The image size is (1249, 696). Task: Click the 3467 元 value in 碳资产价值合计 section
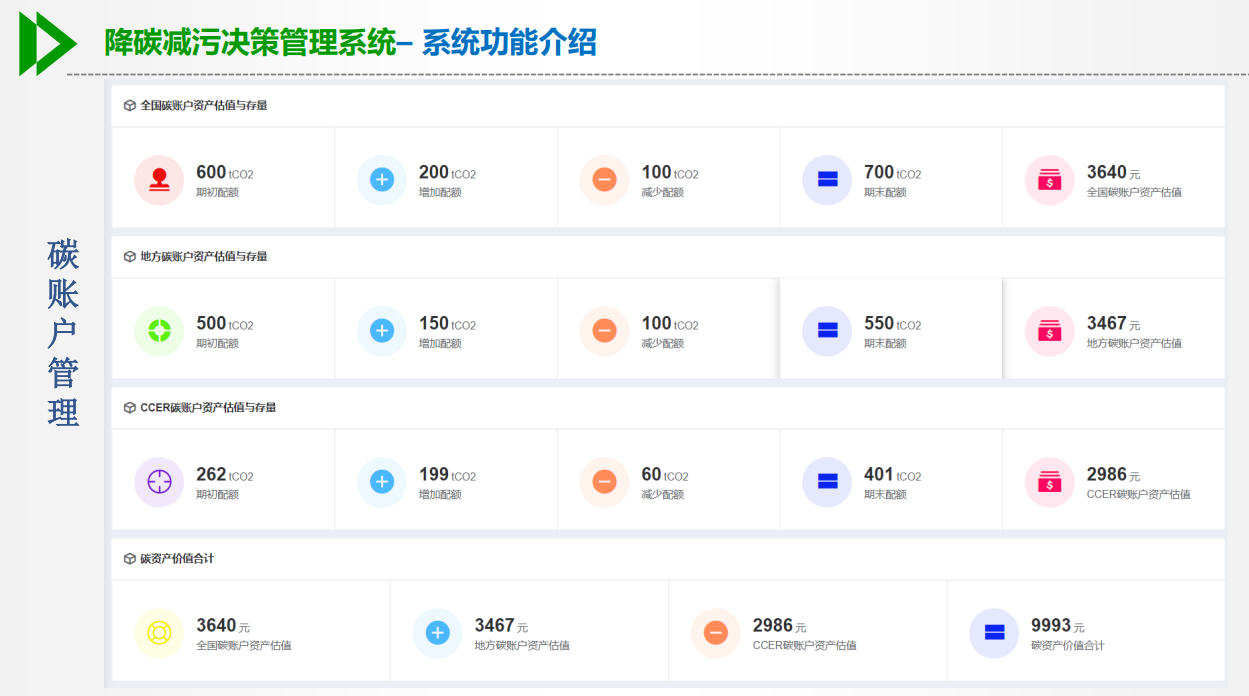click(501, 626)
